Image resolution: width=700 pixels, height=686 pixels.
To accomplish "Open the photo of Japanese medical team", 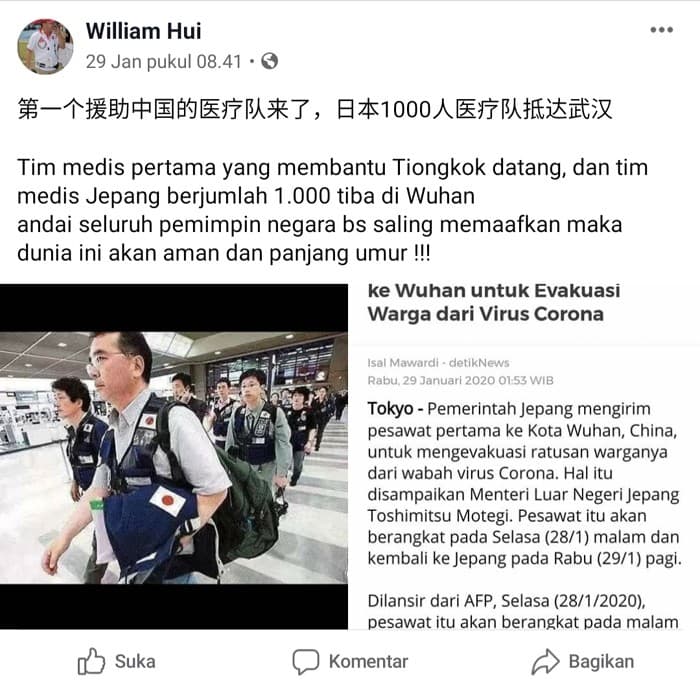I will pyautogui.click(x=174, y=457).
